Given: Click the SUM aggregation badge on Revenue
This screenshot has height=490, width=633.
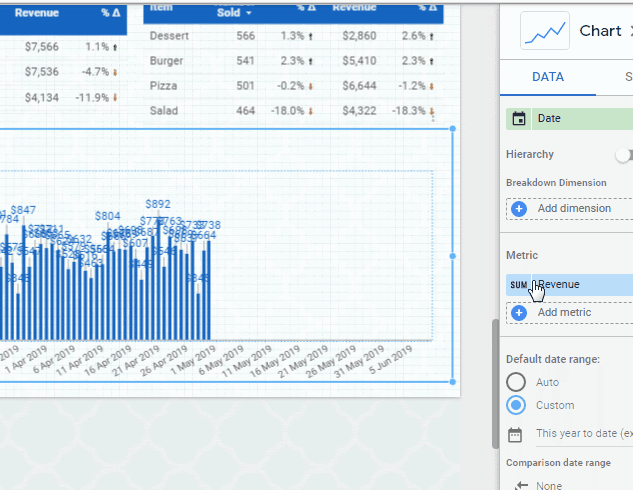Looking at the screenshot, I should point(518,285).
